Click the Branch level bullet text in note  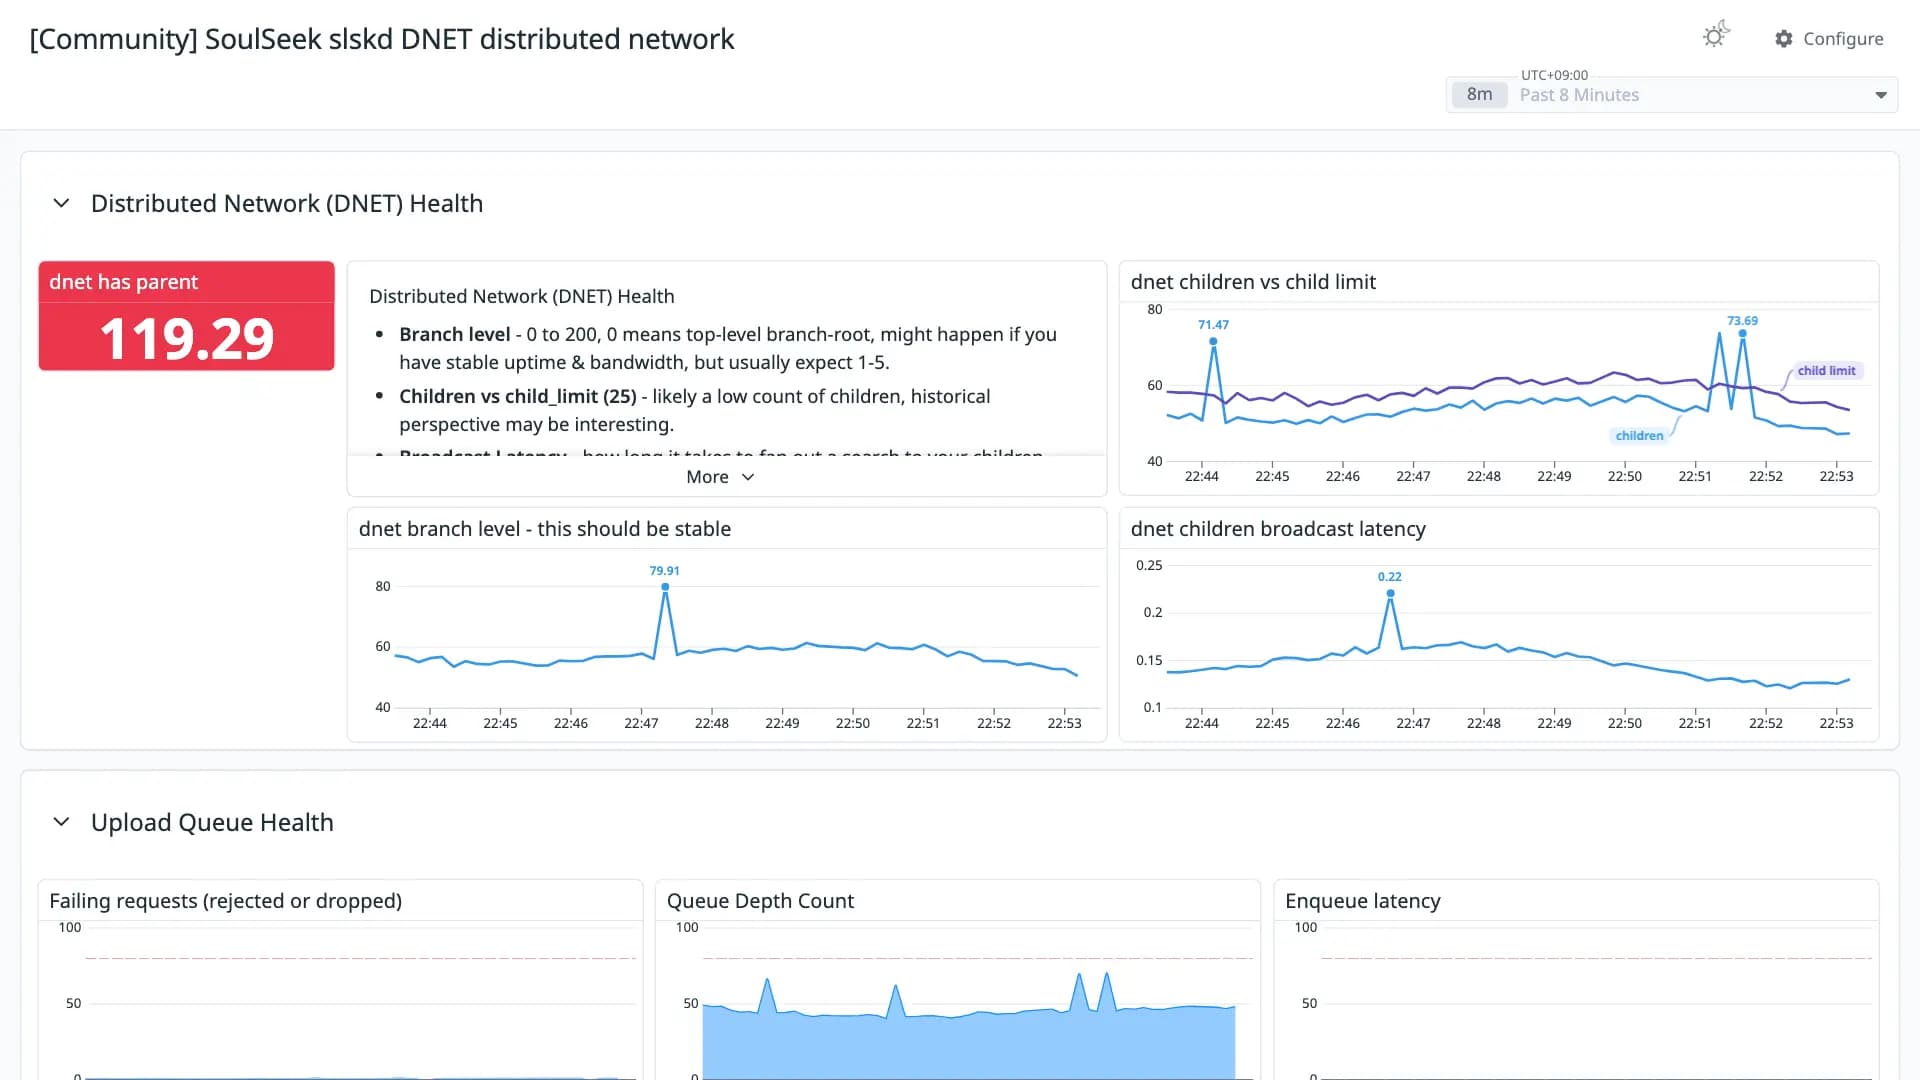click(728, 348)
